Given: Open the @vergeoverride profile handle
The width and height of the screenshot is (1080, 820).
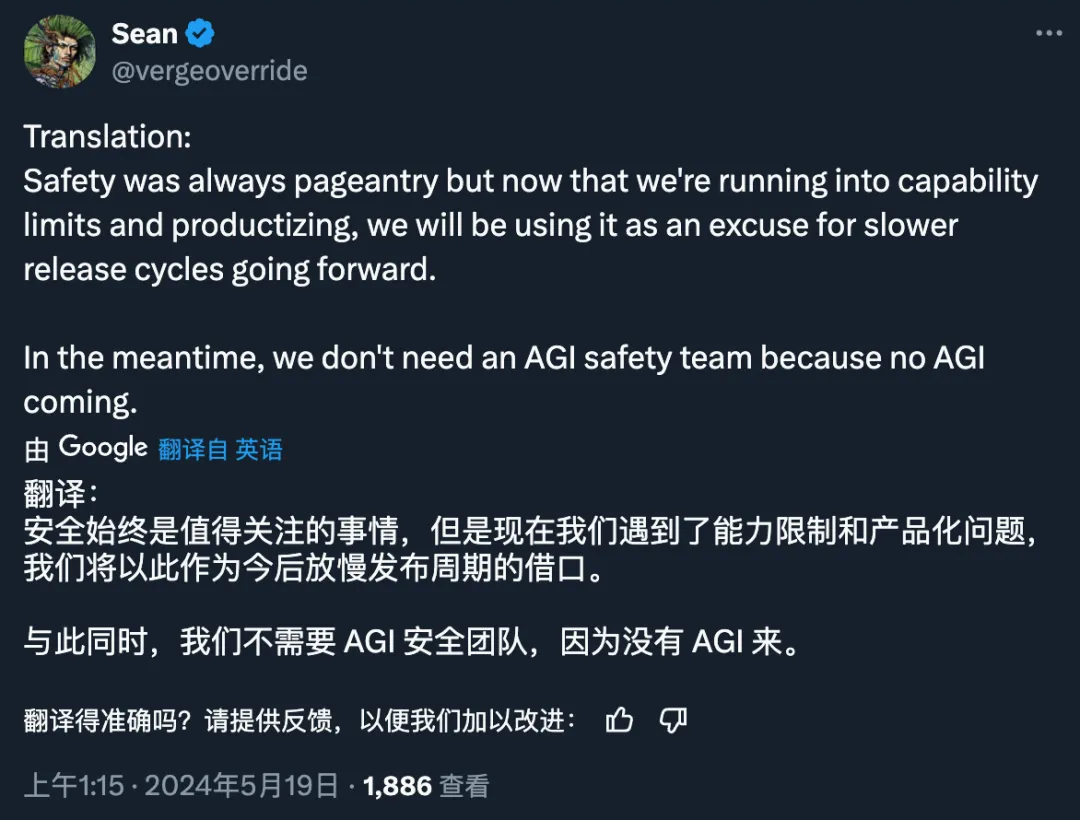Looking at the screenshot, I should click(x=209, y=70).
